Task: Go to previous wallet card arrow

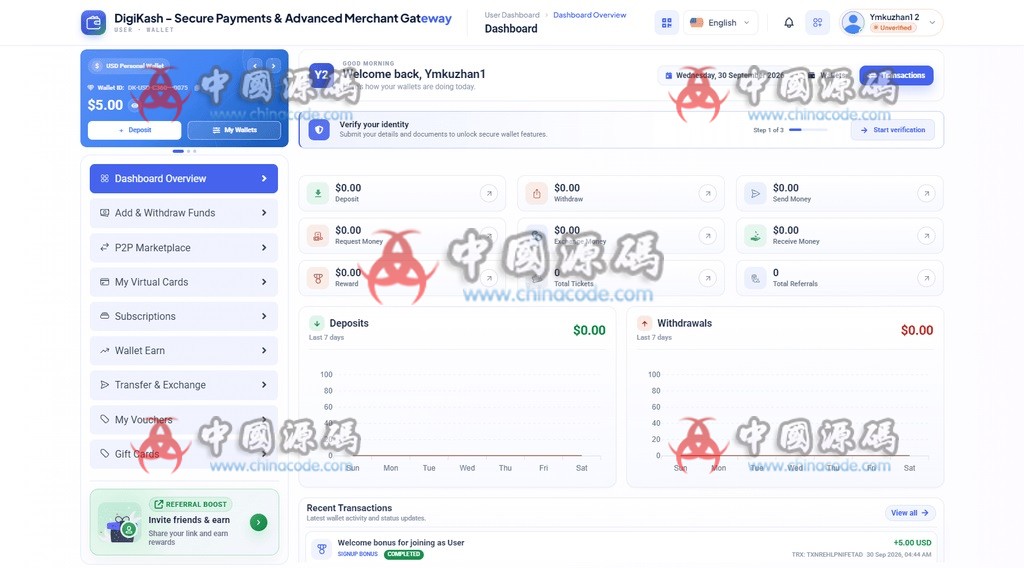Action: 255,65
